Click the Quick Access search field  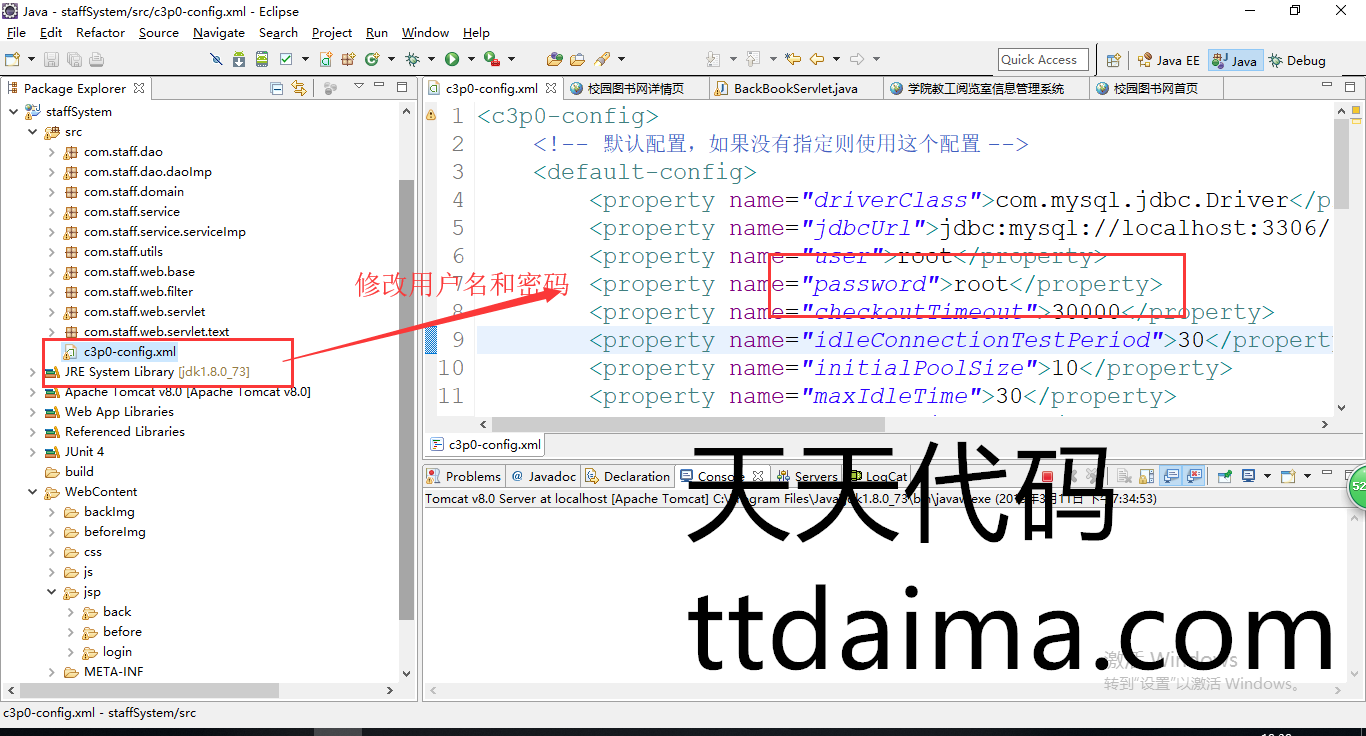1043,60
